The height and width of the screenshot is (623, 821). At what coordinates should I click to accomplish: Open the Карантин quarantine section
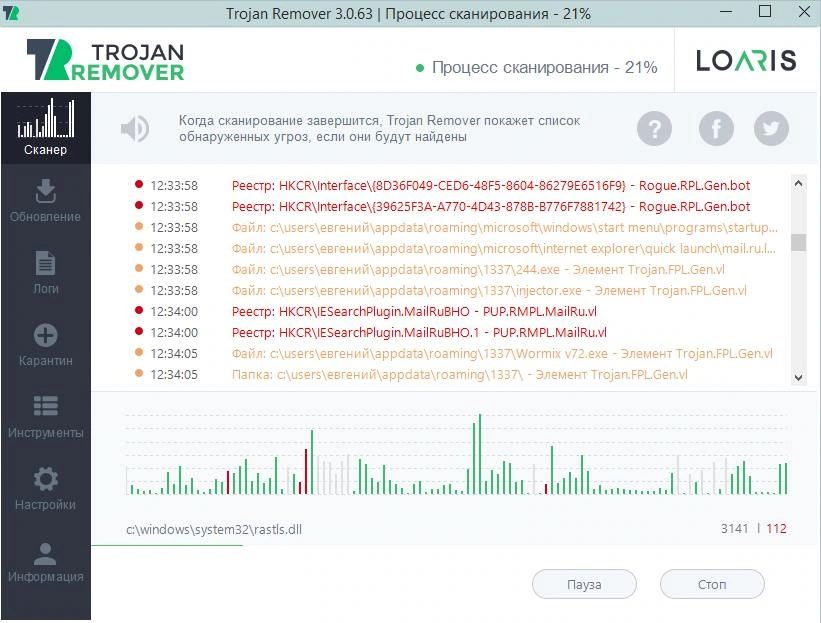[x=46, y=344]
